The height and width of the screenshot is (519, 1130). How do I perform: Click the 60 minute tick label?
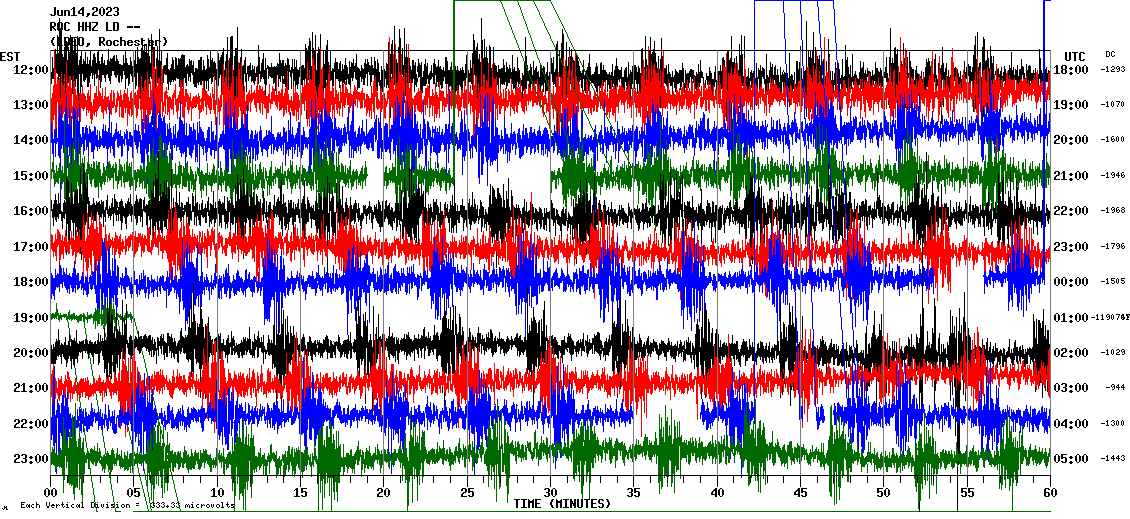pos(1049,493)
